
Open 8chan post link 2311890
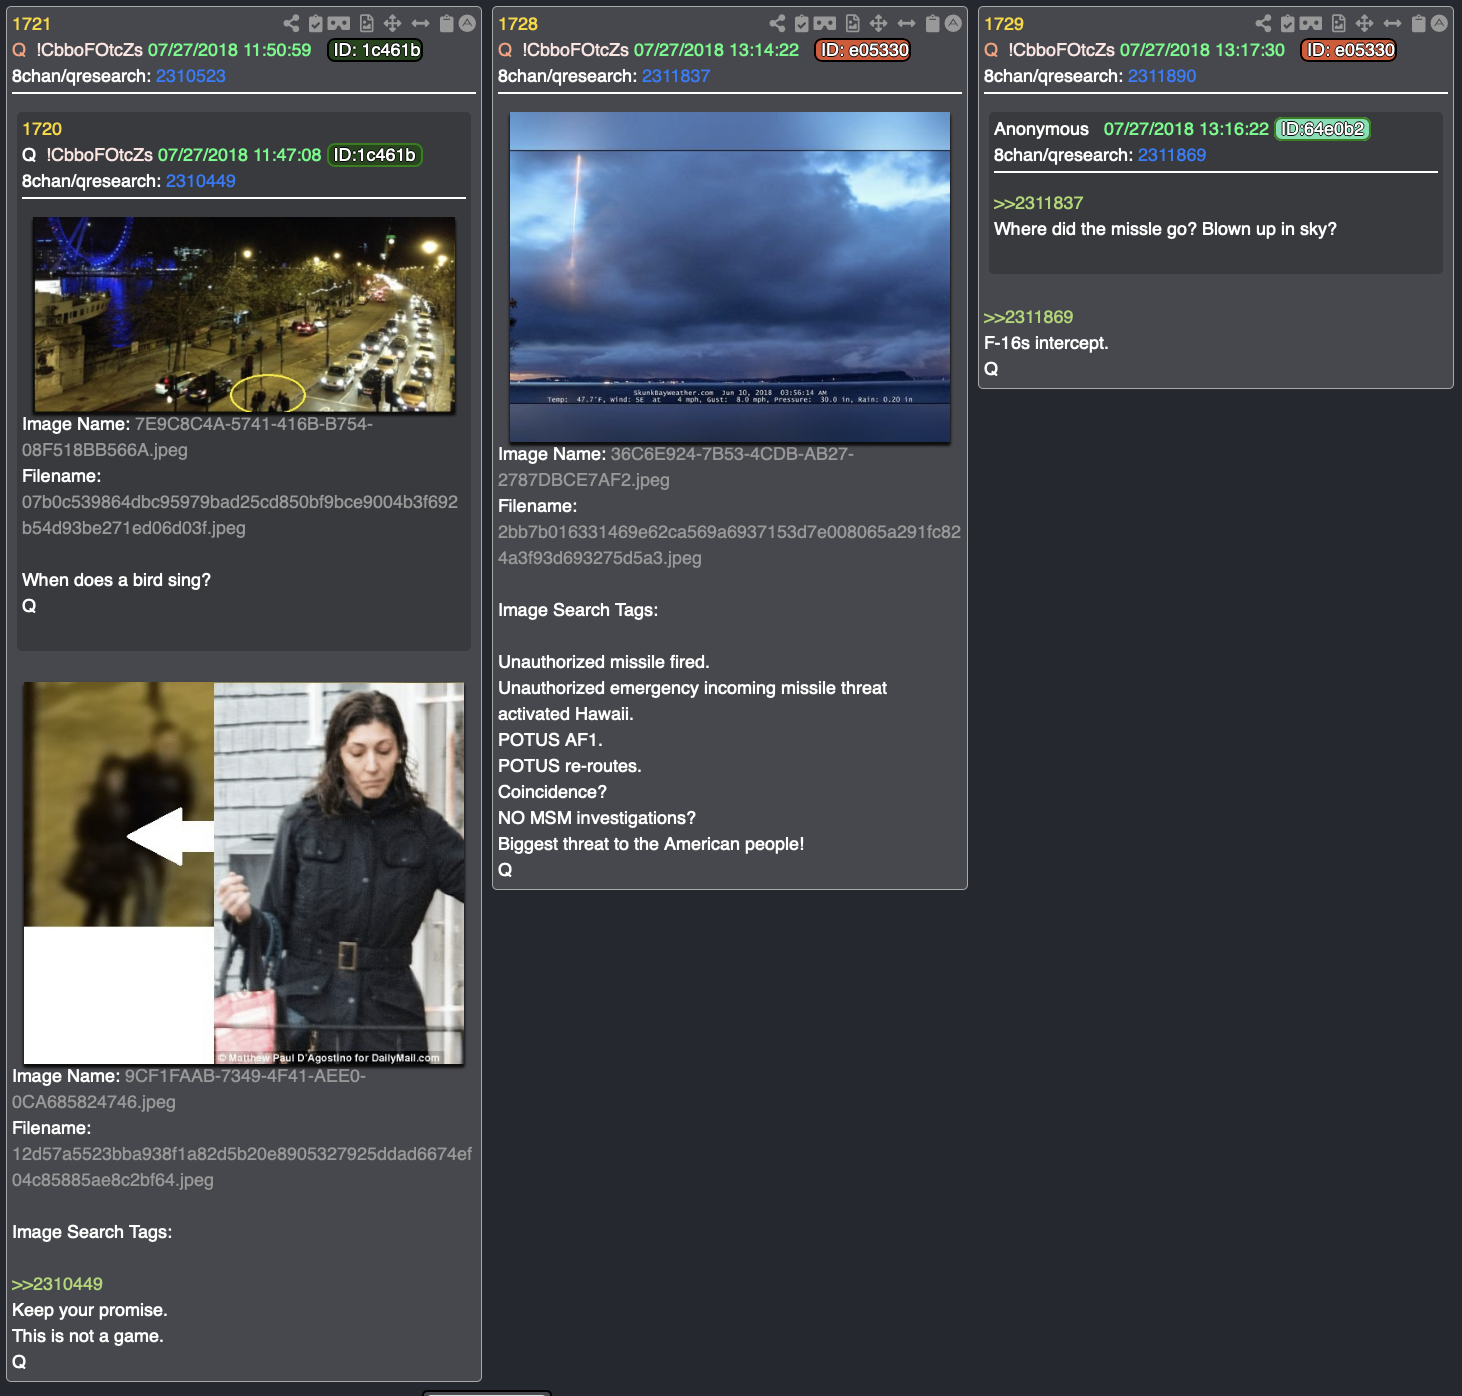[1162, 76]
